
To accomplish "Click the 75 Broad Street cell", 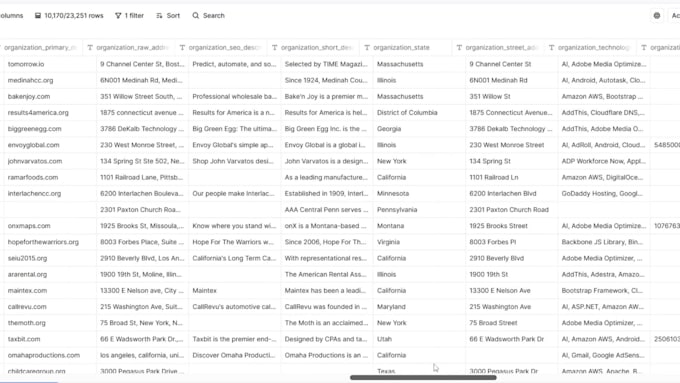I will tap(512, 323).
